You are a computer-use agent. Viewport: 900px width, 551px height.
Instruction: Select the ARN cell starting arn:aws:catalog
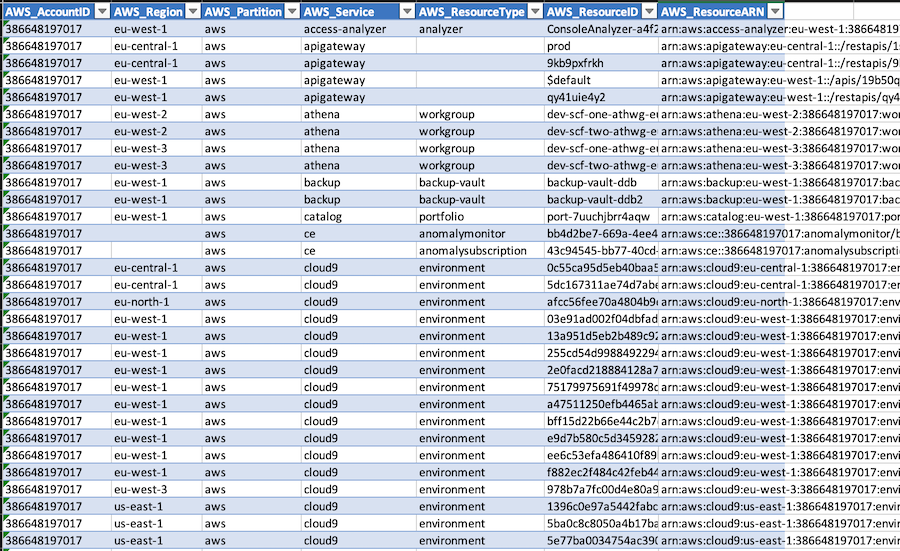[721, 216]
